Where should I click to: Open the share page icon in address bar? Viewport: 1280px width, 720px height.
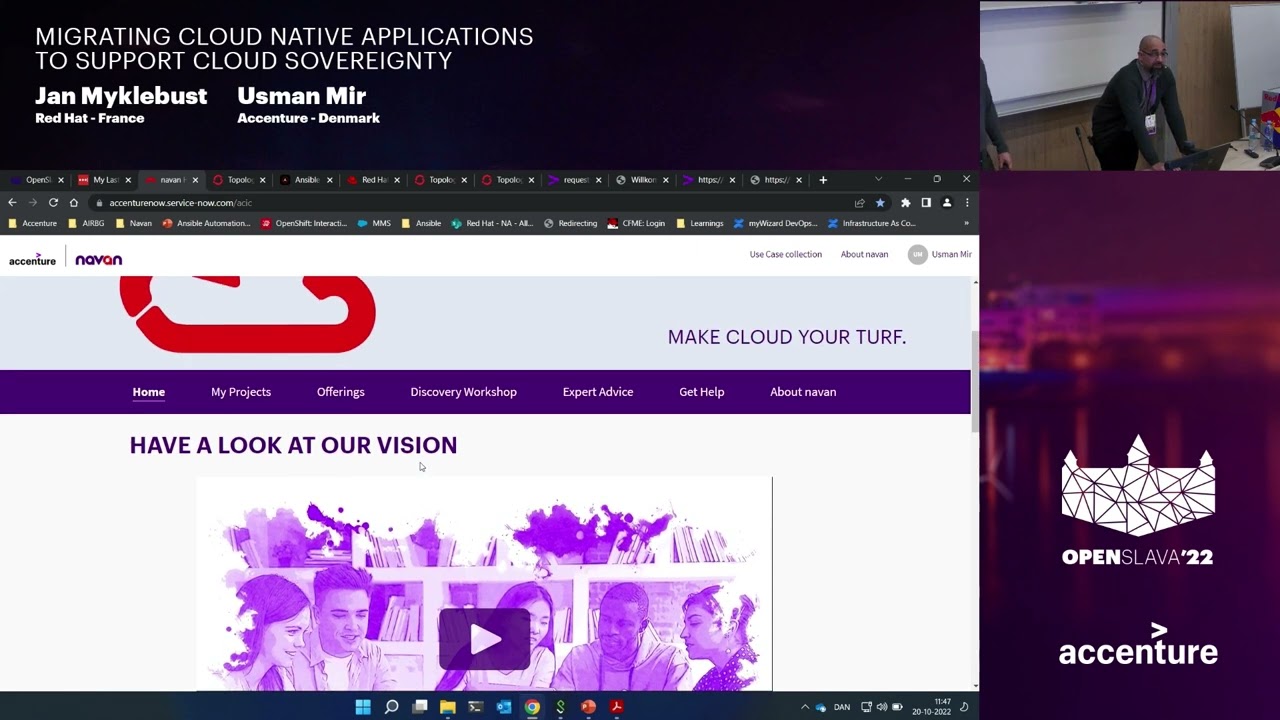(x=859, y=203)
